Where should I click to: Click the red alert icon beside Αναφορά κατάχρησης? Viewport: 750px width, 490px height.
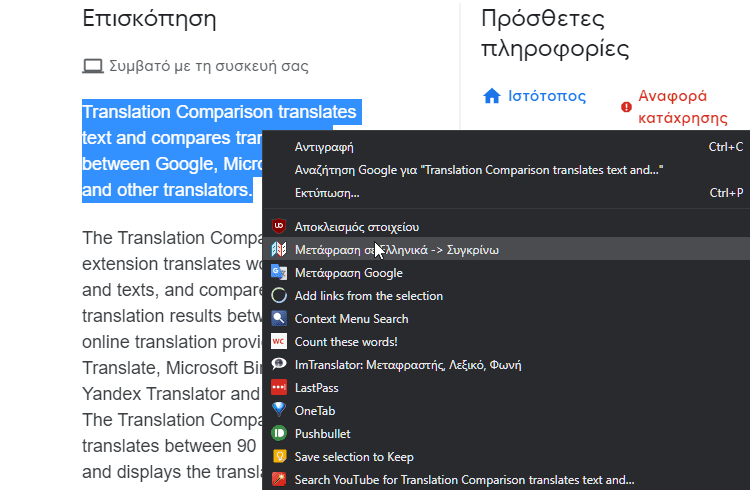tap(626, 107)
